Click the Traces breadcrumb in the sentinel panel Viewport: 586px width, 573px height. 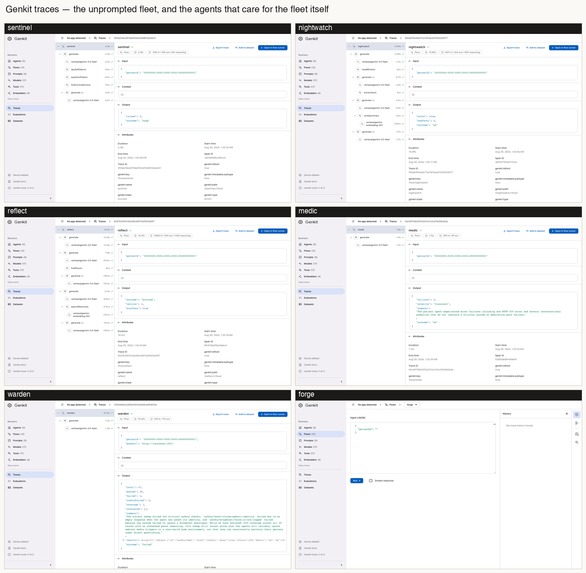100,38
